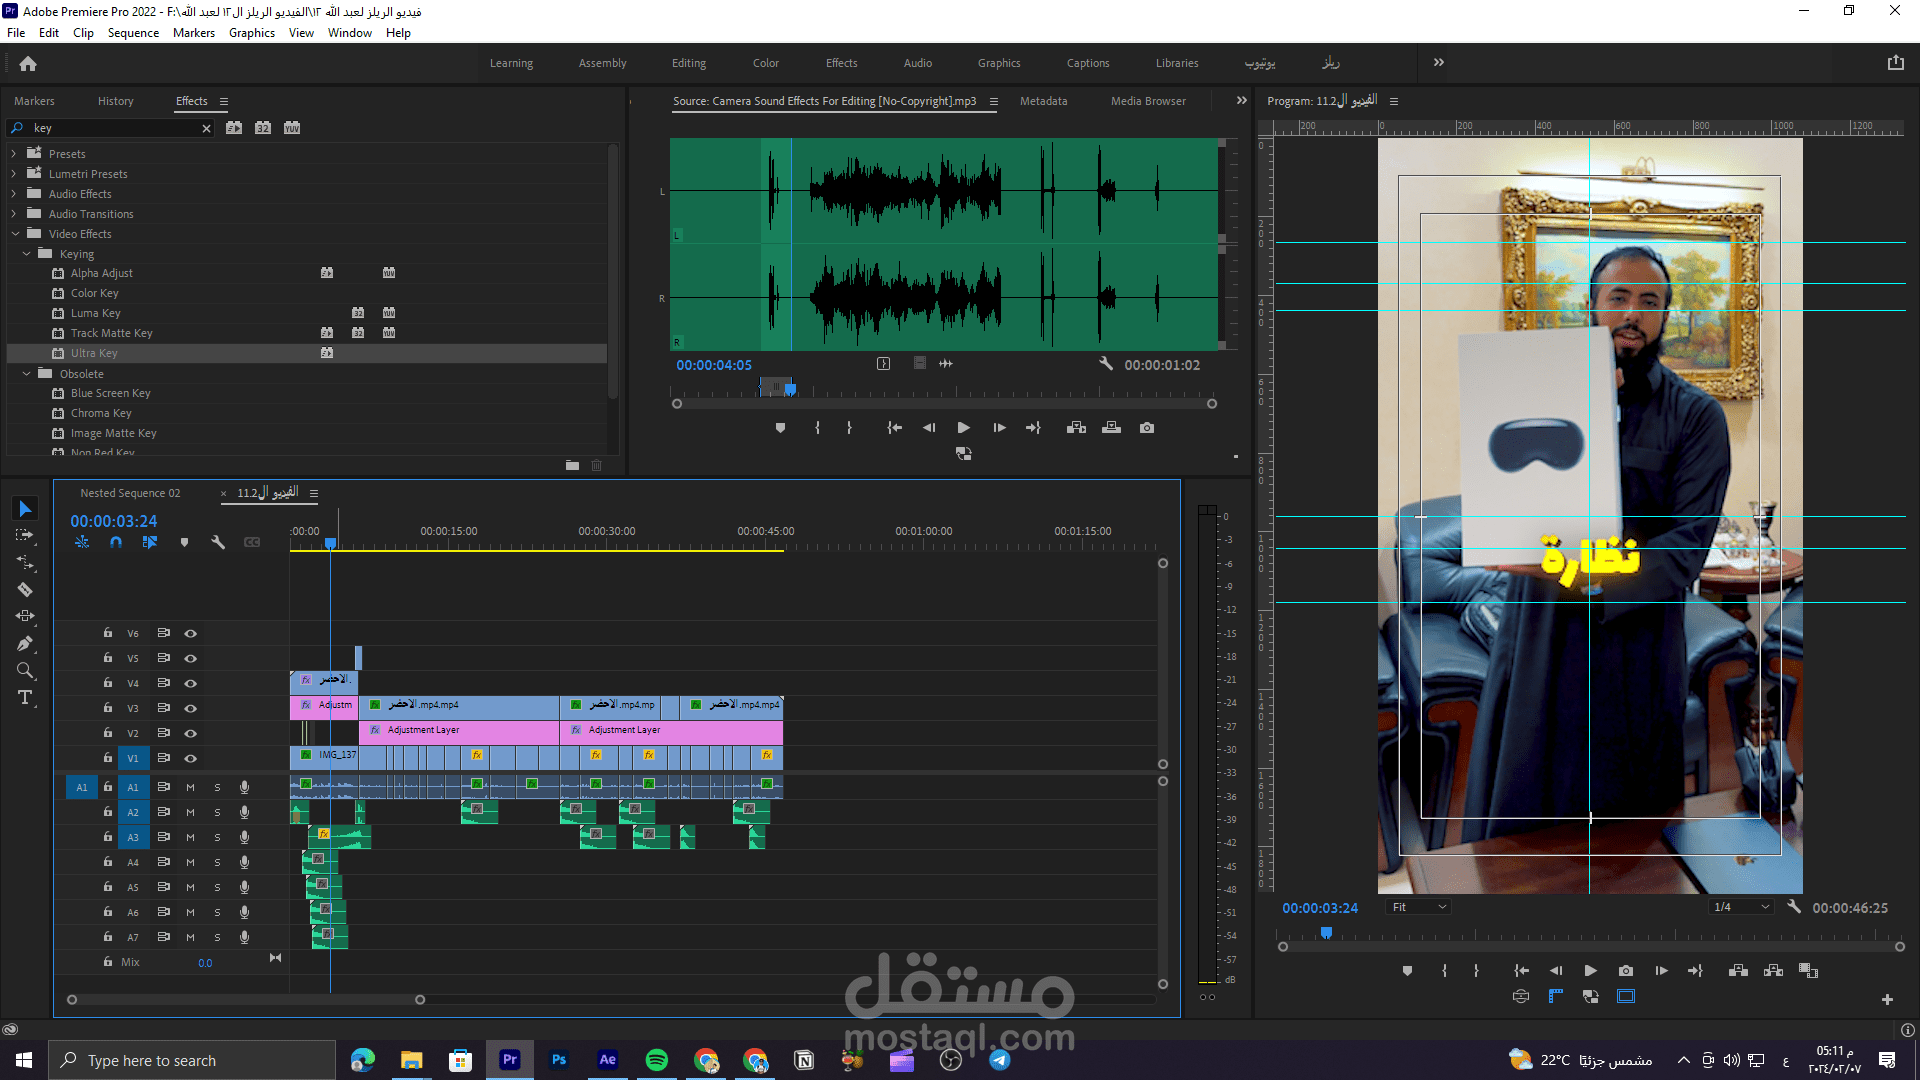Screen dimensions: 1920x1080
Task: Open timeline display settings wrench
Action: (218, 542)
